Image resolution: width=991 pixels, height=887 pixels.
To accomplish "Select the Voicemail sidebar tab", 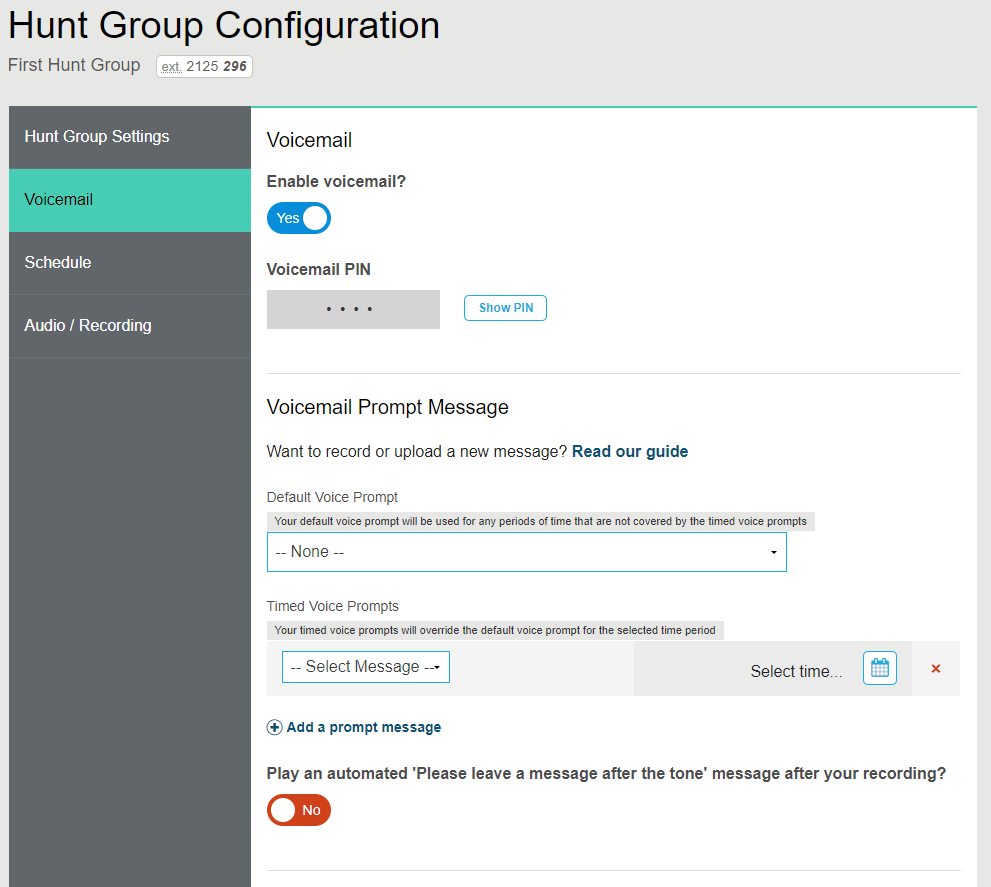I will click(x=58, y=199).
